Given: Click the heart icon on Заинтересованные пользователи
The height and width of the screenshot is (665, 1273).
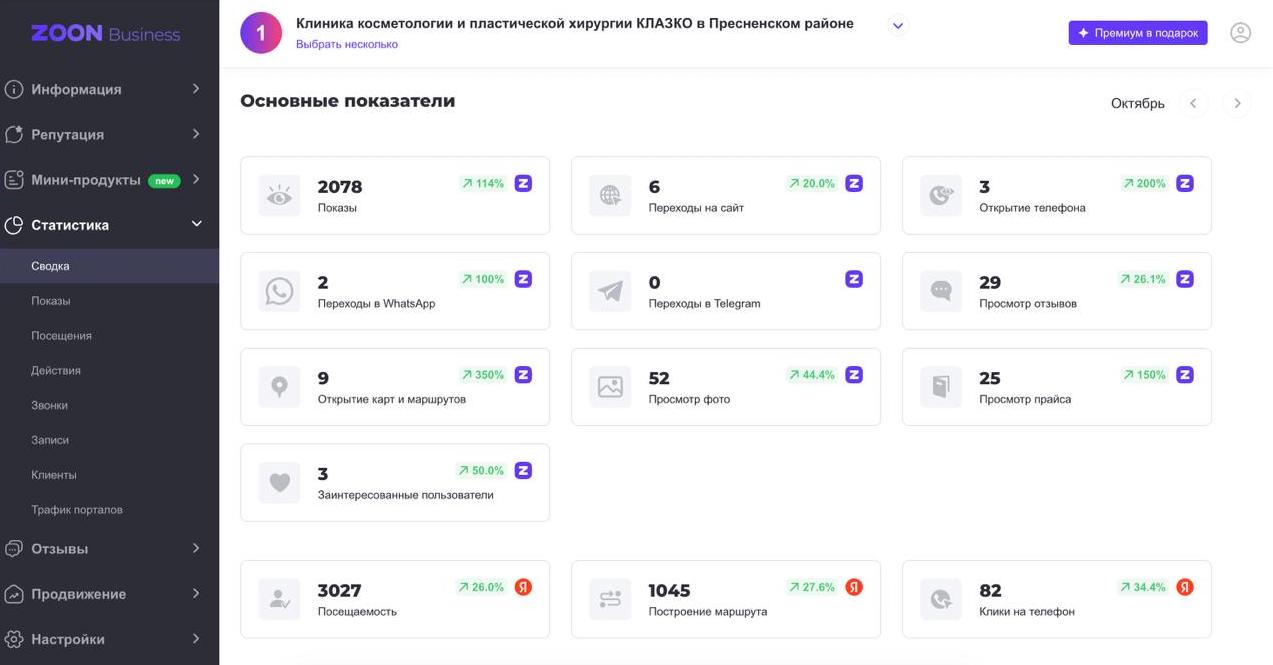Looking at the screenshot, I should point(278,480).
